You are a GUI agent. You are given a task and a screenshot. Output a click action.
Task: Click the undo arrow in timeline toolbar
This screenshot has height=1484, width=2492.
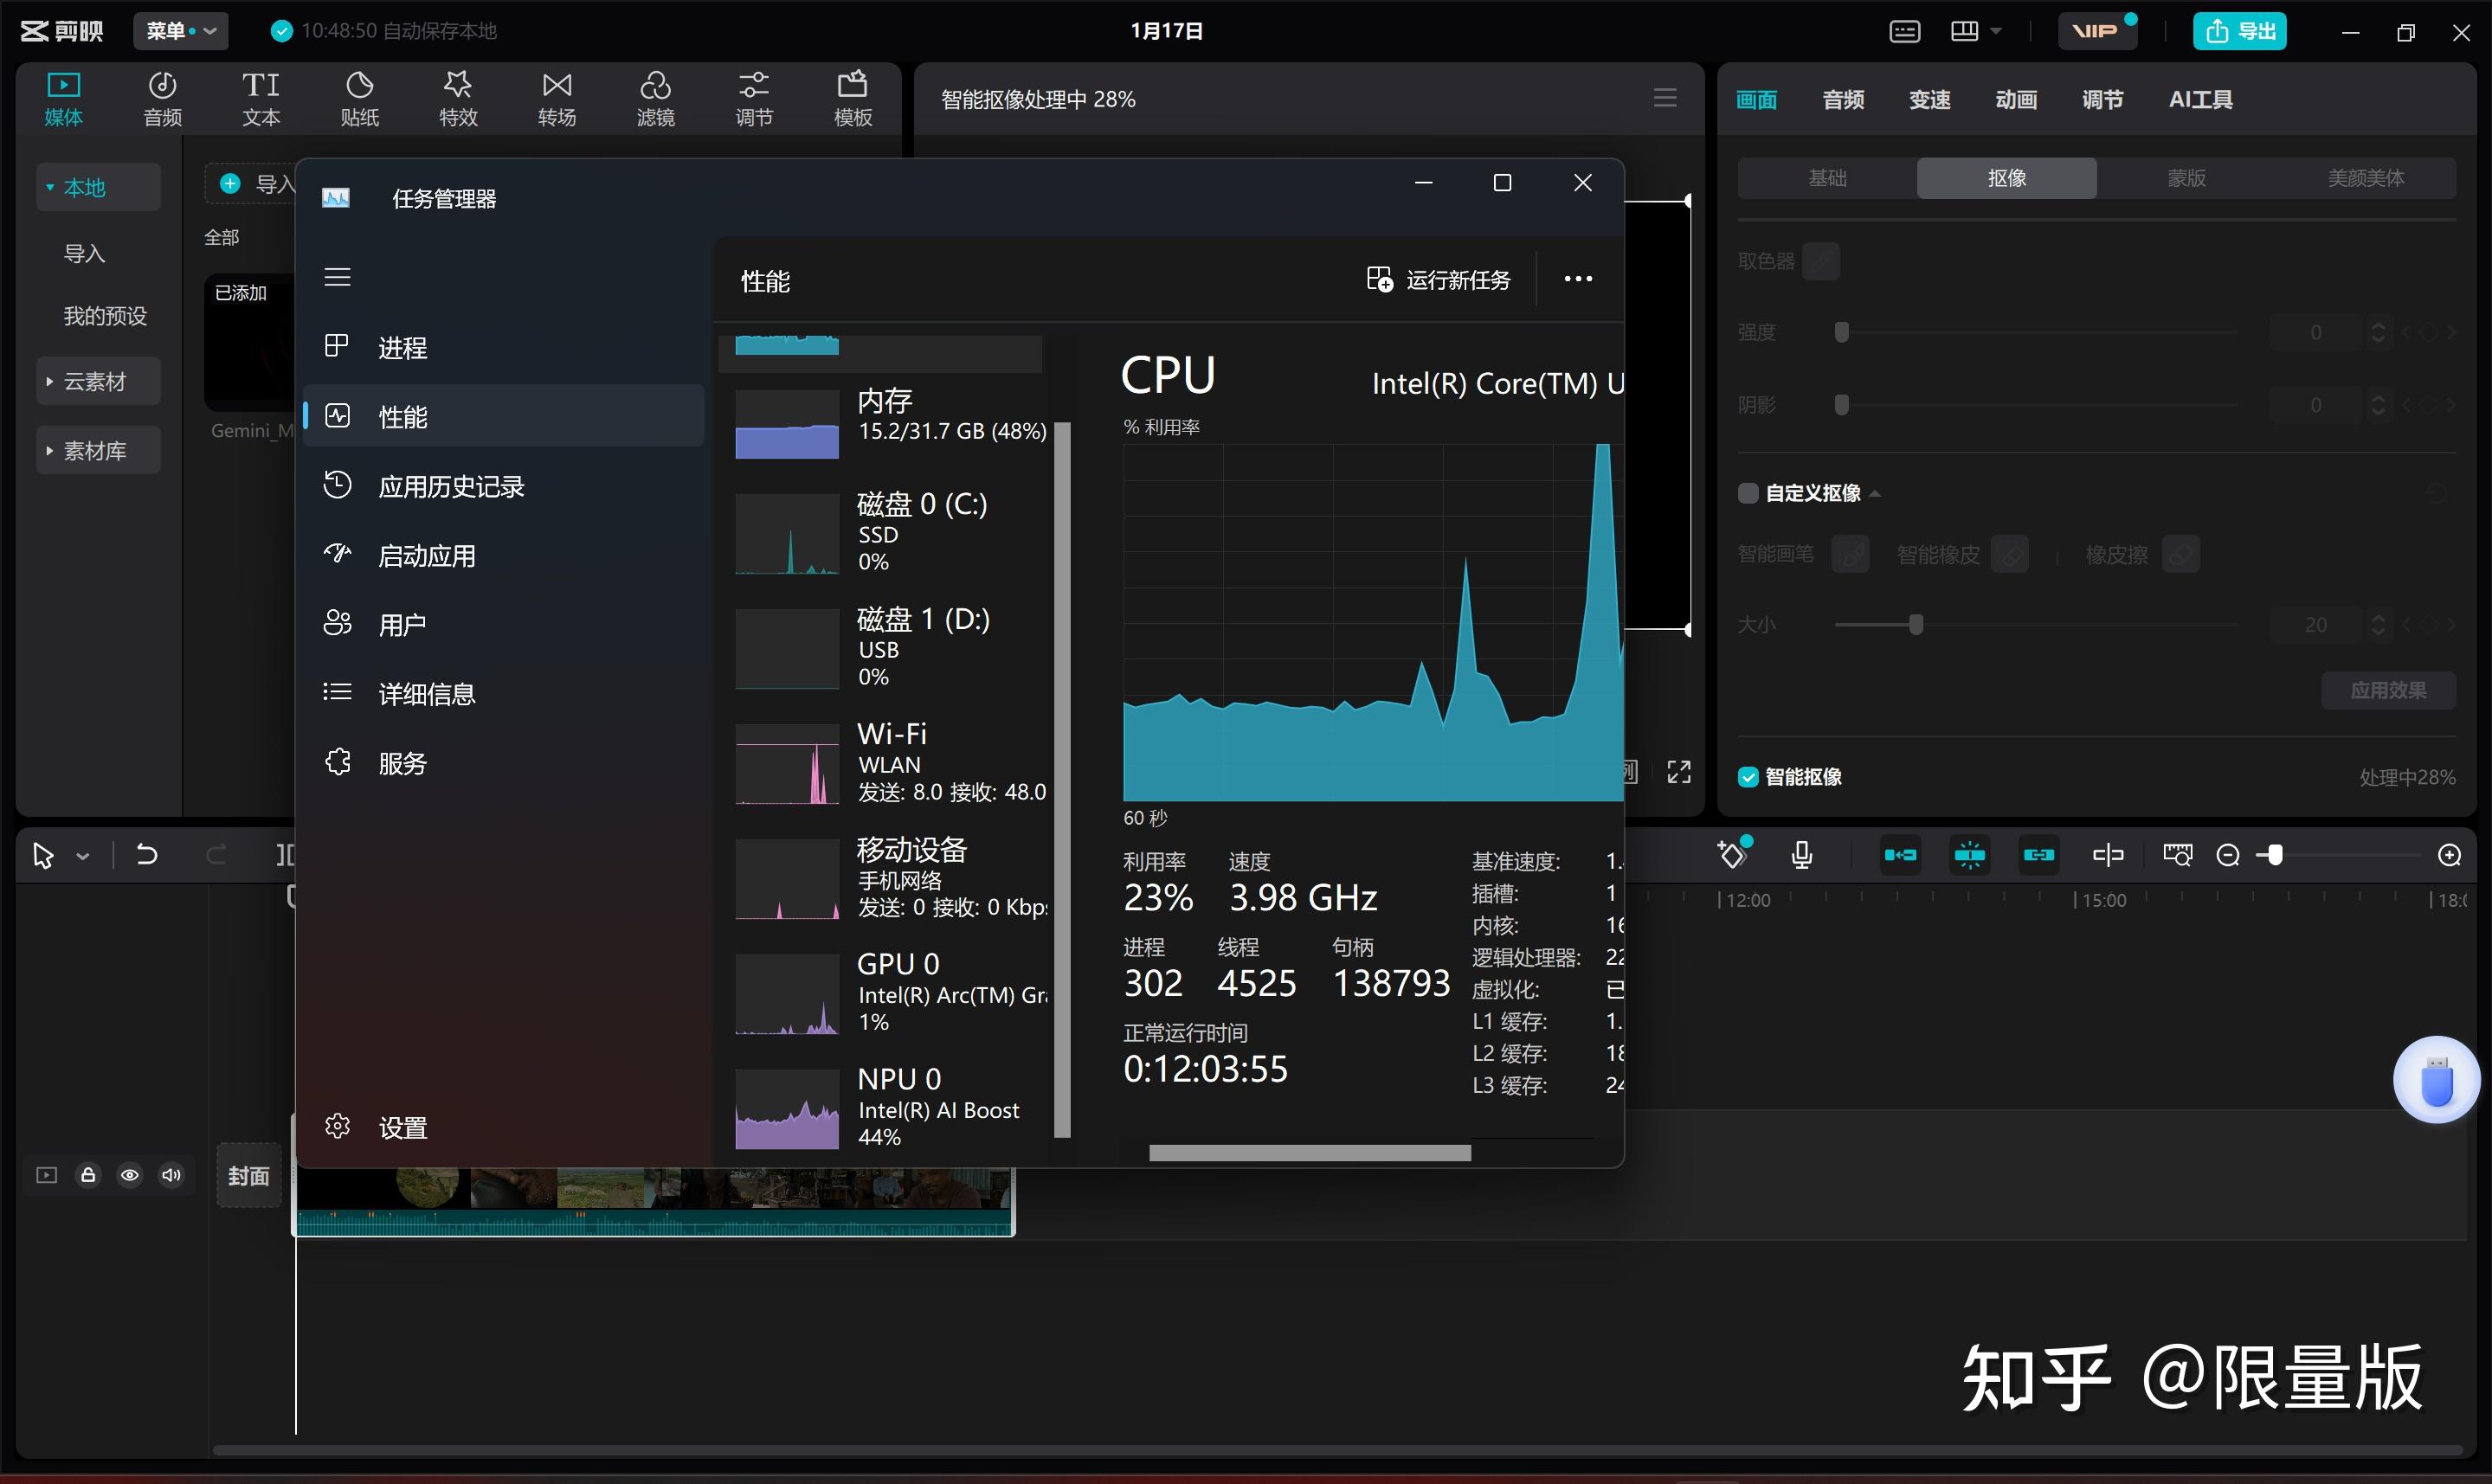coord(147,855)
